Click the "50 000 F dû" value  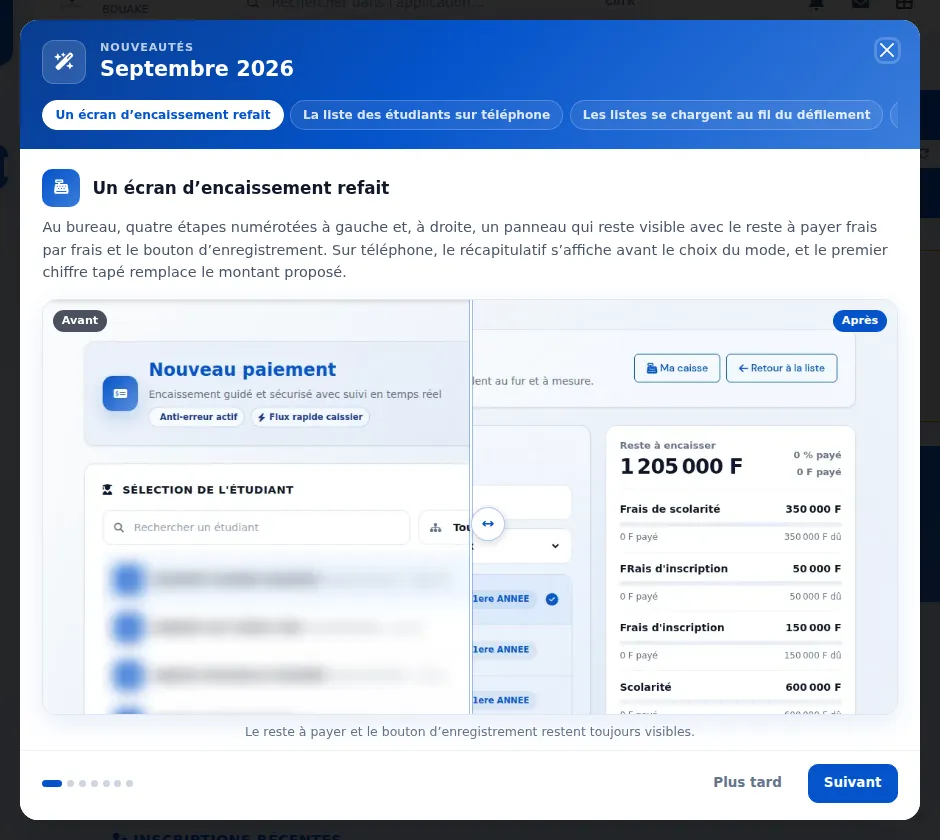coord(815,597)
